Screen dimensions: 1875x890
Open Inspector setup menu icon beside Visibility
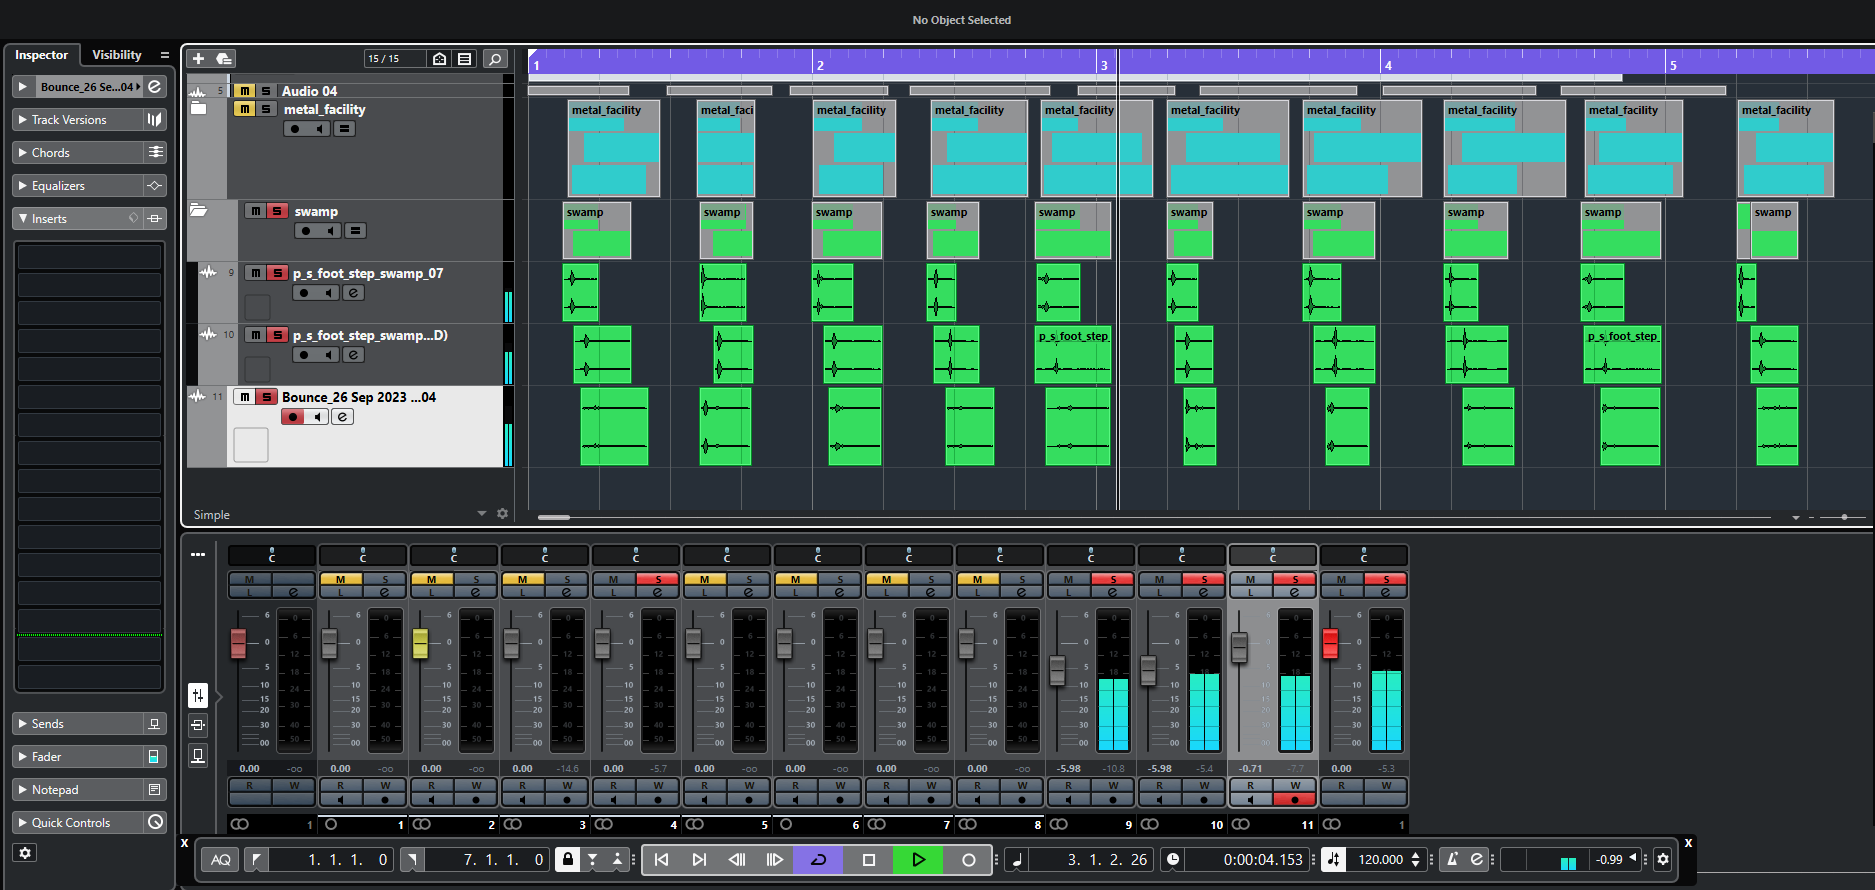(165, 55)
